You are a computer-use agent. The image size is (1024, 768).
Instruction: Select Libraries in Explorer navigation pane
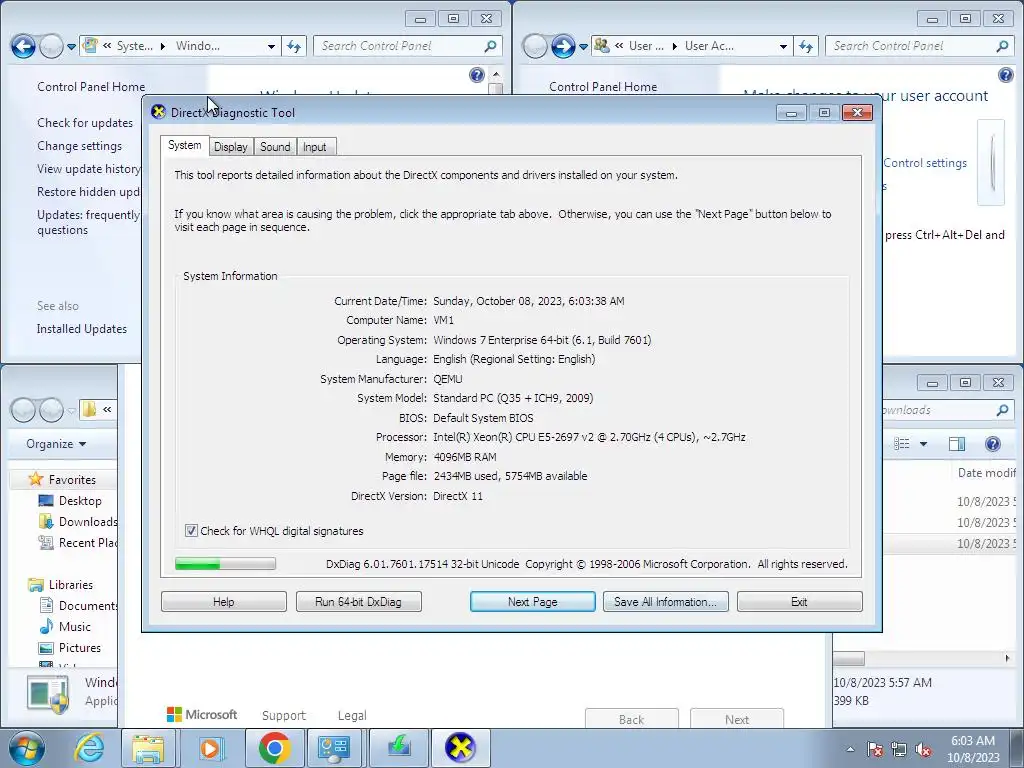71,584
